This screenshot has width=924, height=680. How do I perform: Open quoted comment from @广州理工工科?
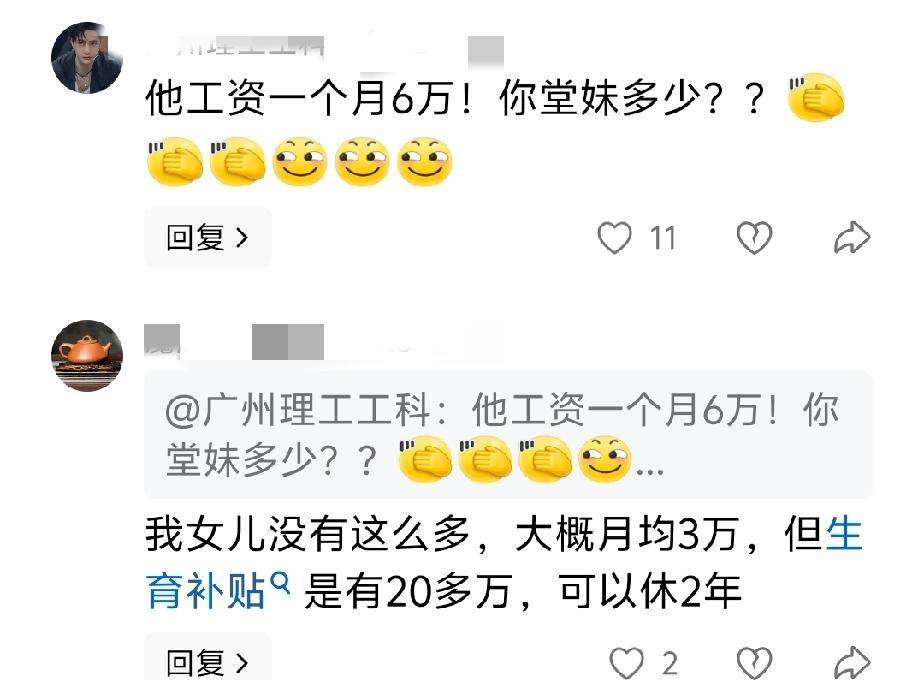[508, 435]
